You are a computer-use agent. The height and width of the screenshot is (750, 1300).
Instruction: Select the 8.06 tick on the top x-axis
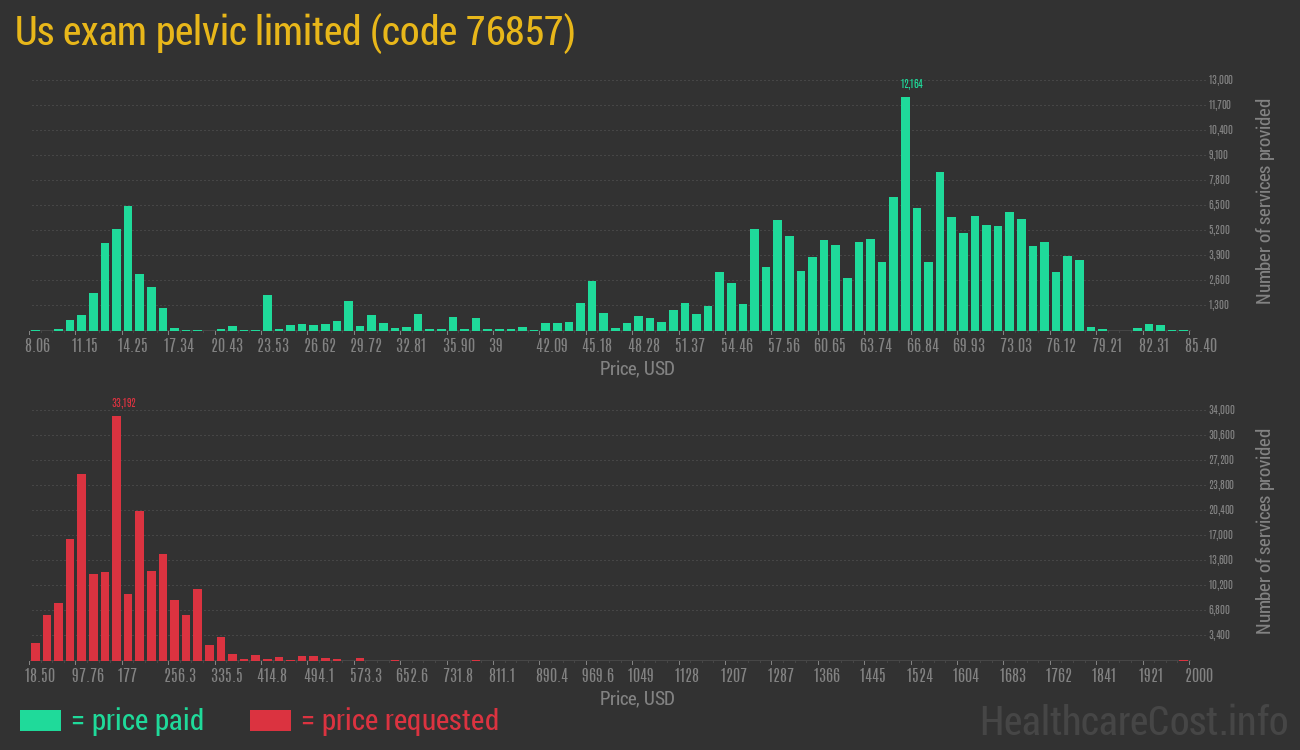point(37,346)
